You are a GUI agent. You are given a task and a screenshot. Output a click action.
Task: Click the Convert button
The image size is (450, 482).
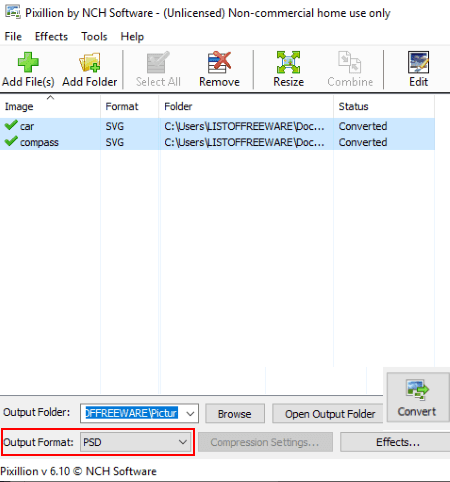417,397
